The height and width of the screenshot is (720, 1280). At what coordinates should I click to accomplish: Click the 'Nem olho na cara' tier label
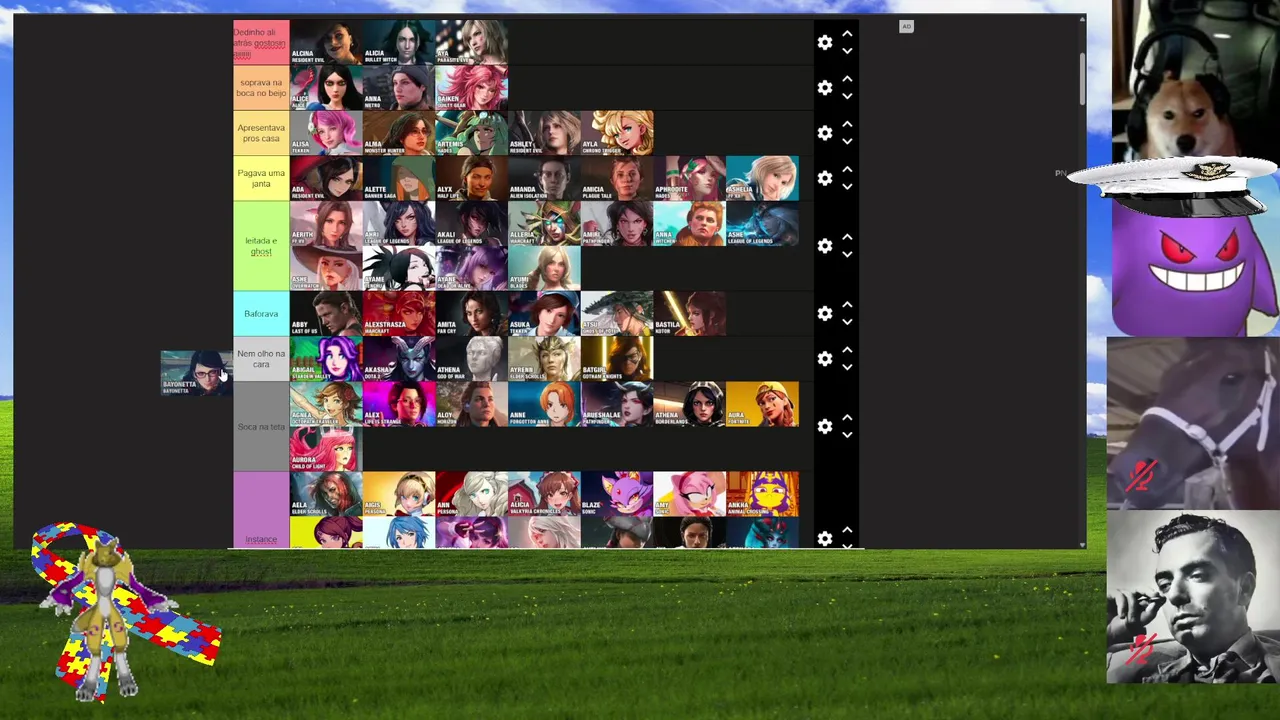[x=261, y=359]
